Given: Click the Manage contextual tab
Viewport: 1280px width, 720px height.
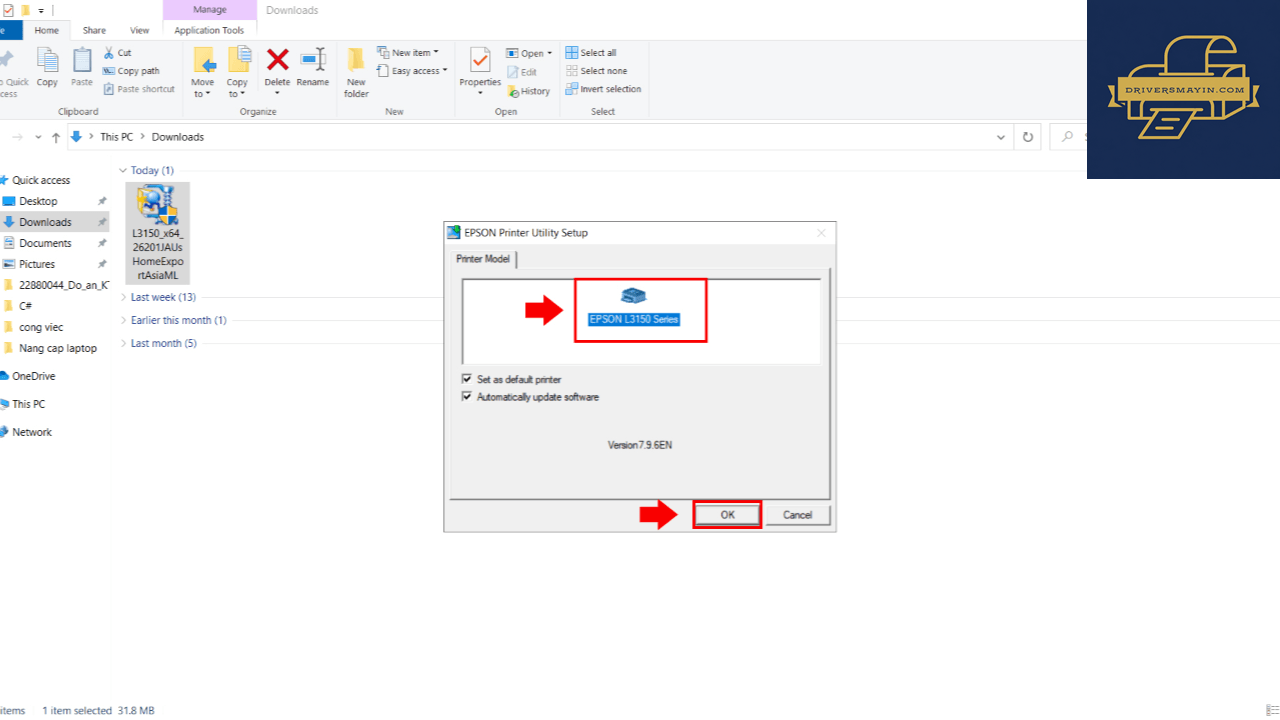Looking at the screenshot, I should point(209,10).
